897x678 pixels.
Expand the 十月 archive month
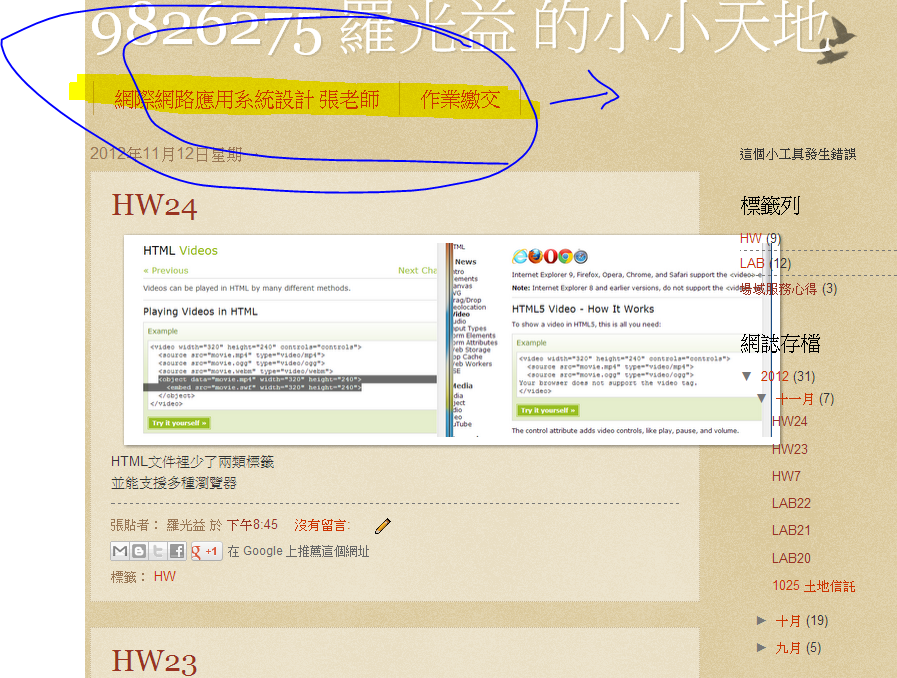(x=761, y=620)
